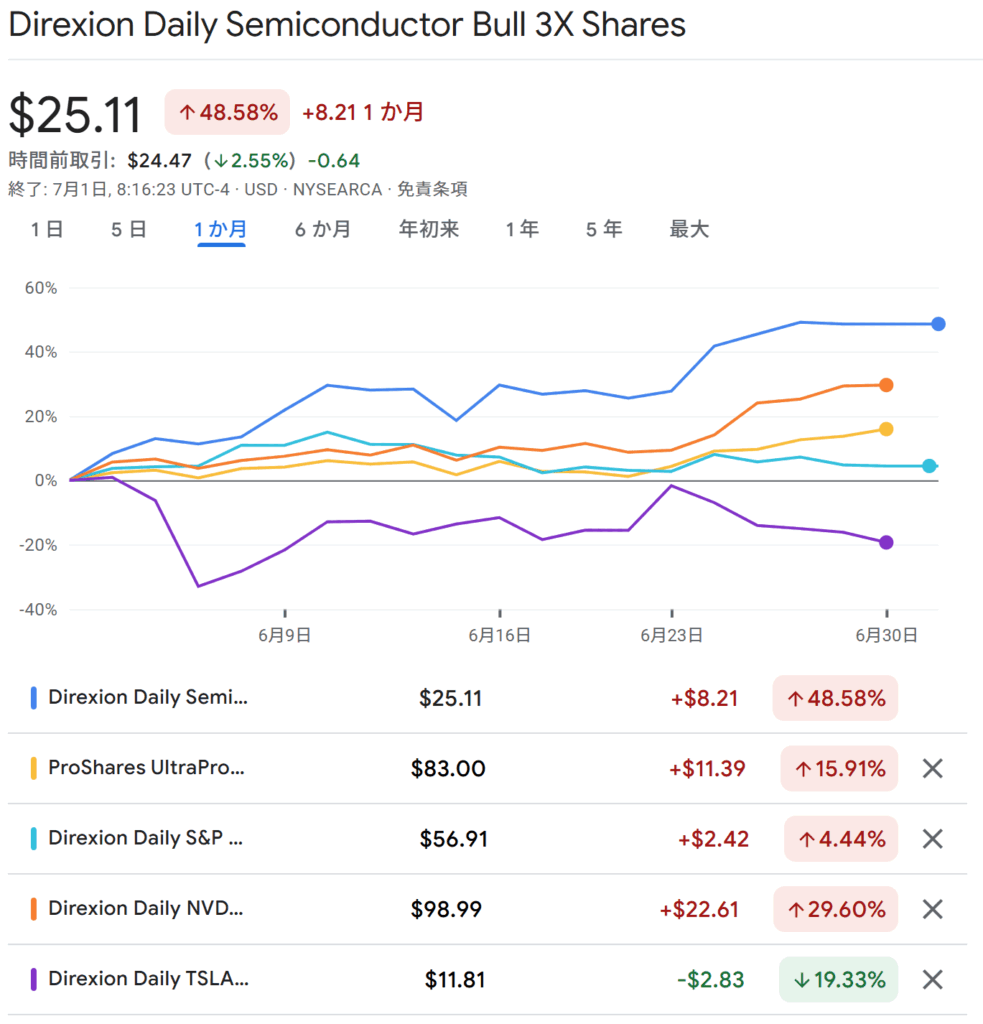Switch chart to the 5日 range
This screenshot has height=1024, width=983.
[x=129, y=229]
